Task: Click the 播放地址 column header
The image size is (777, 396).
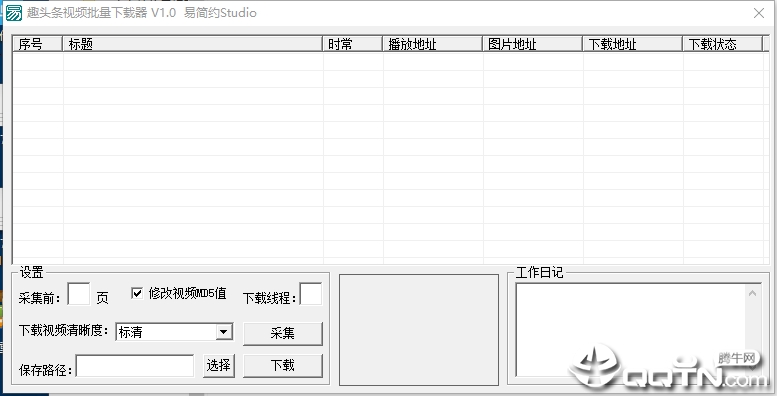Action: 432,44
